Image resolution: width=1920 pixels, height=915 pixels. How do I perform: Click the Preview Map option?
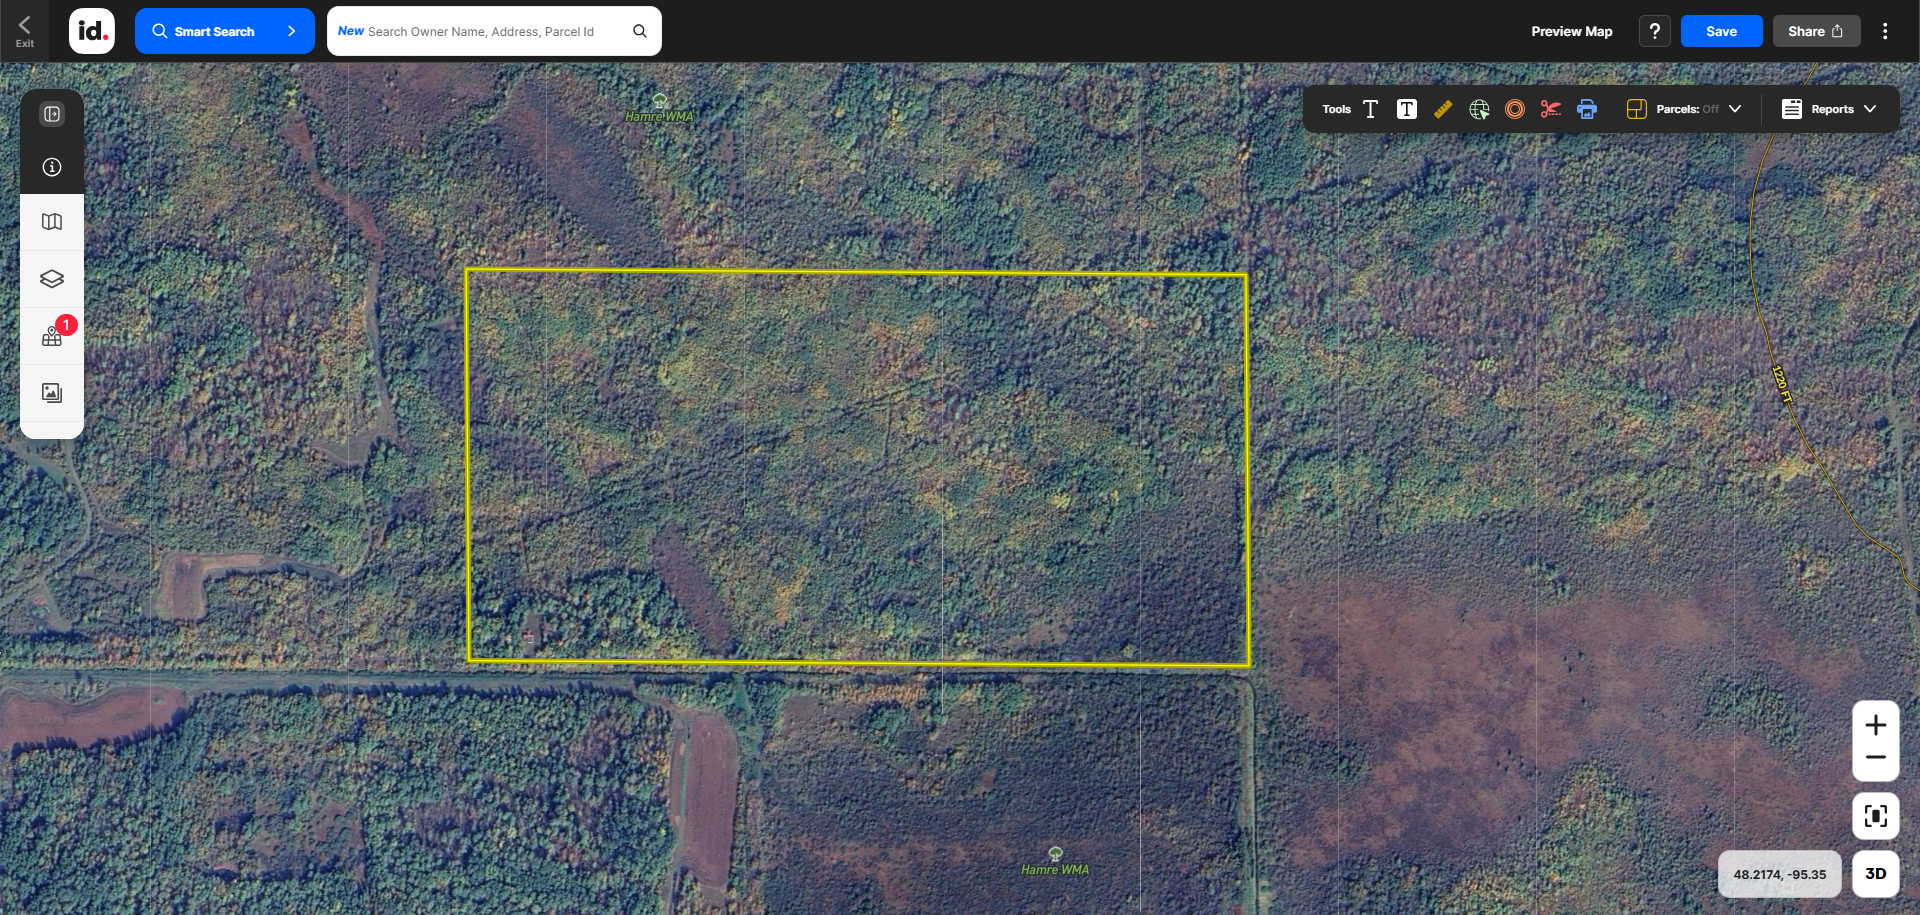(1571, 31)
